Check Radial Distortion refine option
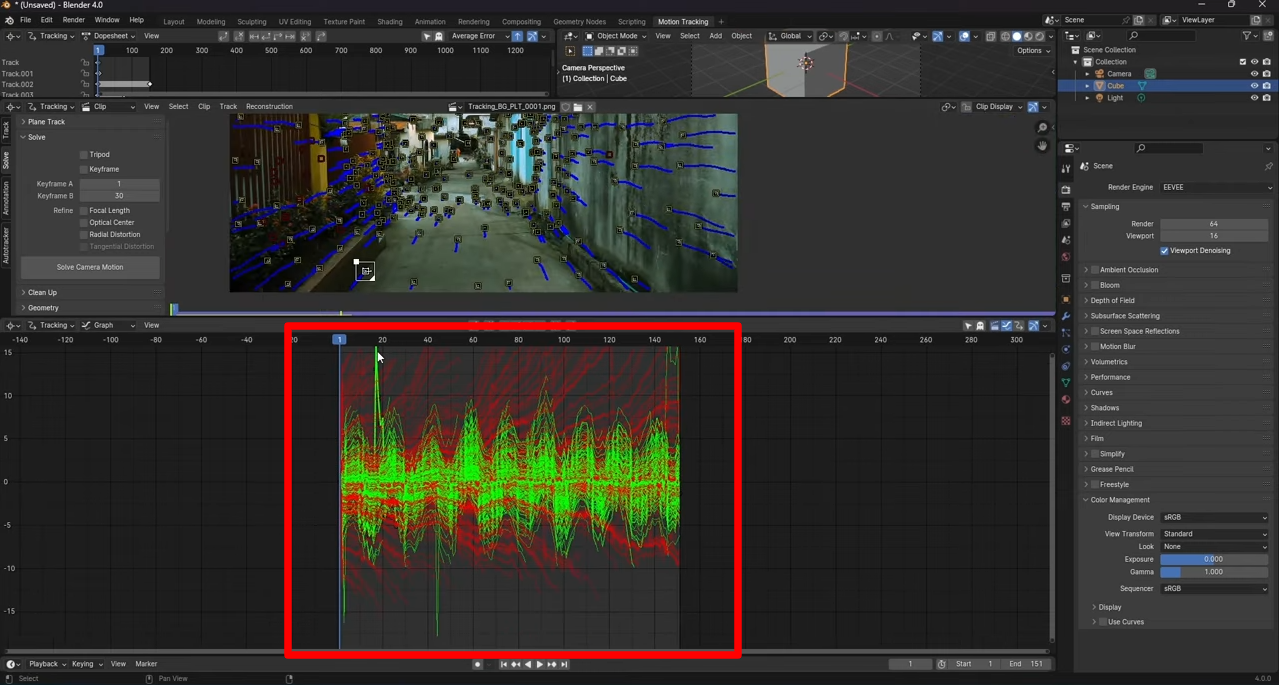 (84, 235)
